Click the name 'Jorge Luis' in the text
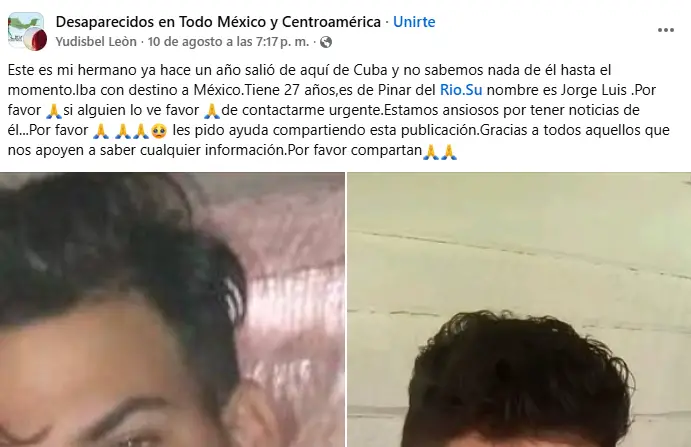 coord(593,90)
